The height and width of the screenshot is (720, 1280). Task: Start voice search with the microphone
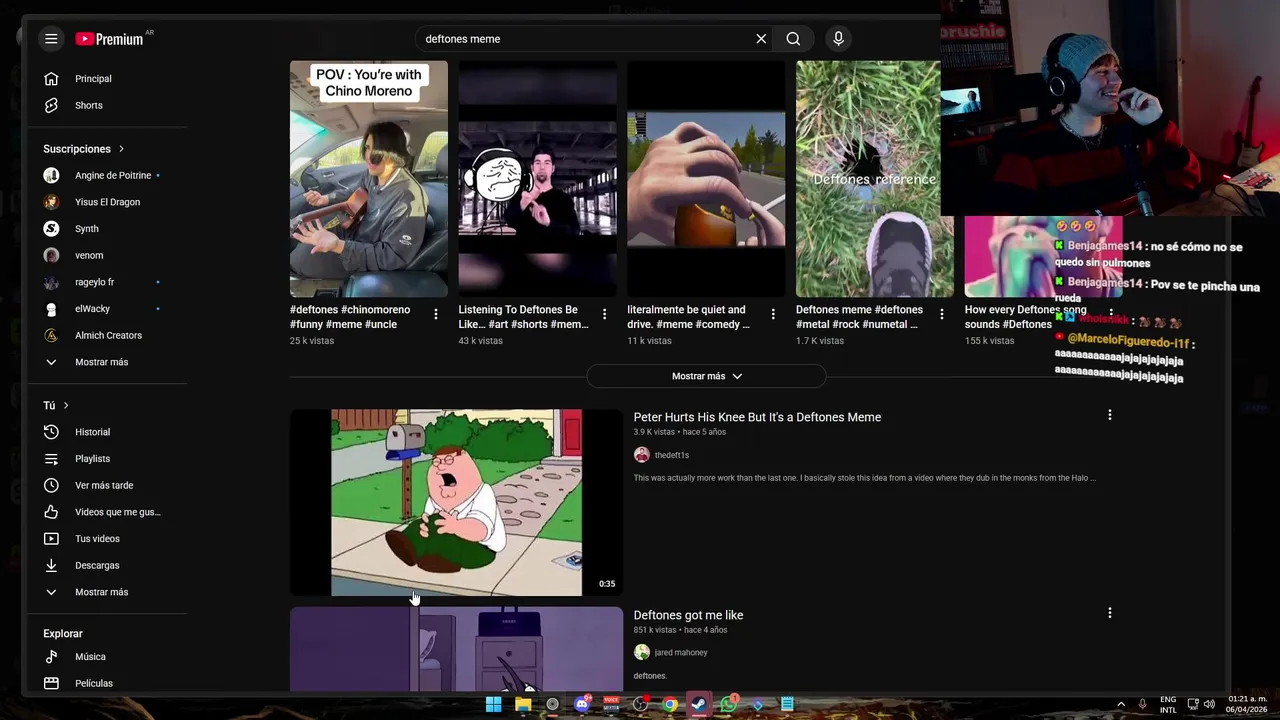coord(838,39)
